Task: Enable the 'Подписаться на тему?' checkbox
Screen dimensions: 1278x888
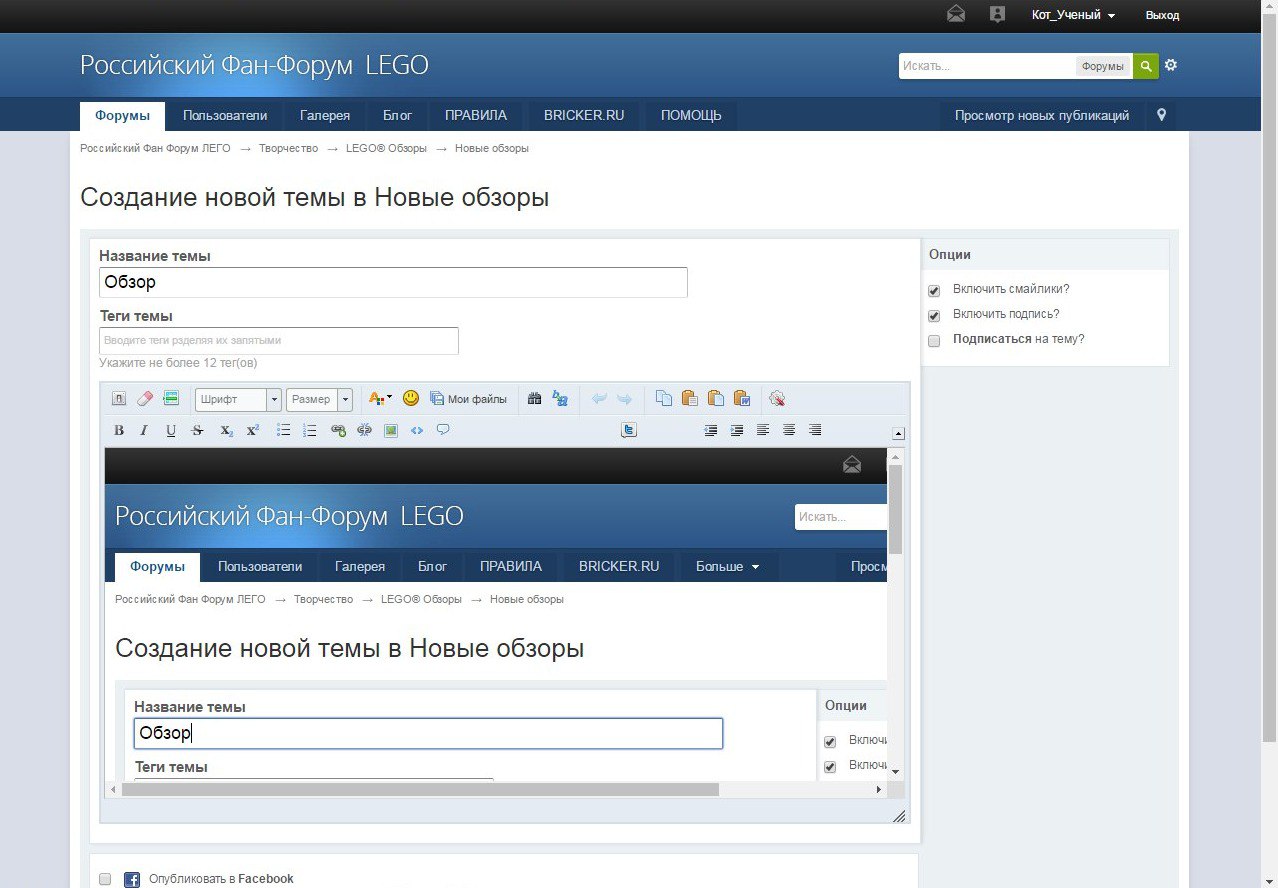Action: 934,340
